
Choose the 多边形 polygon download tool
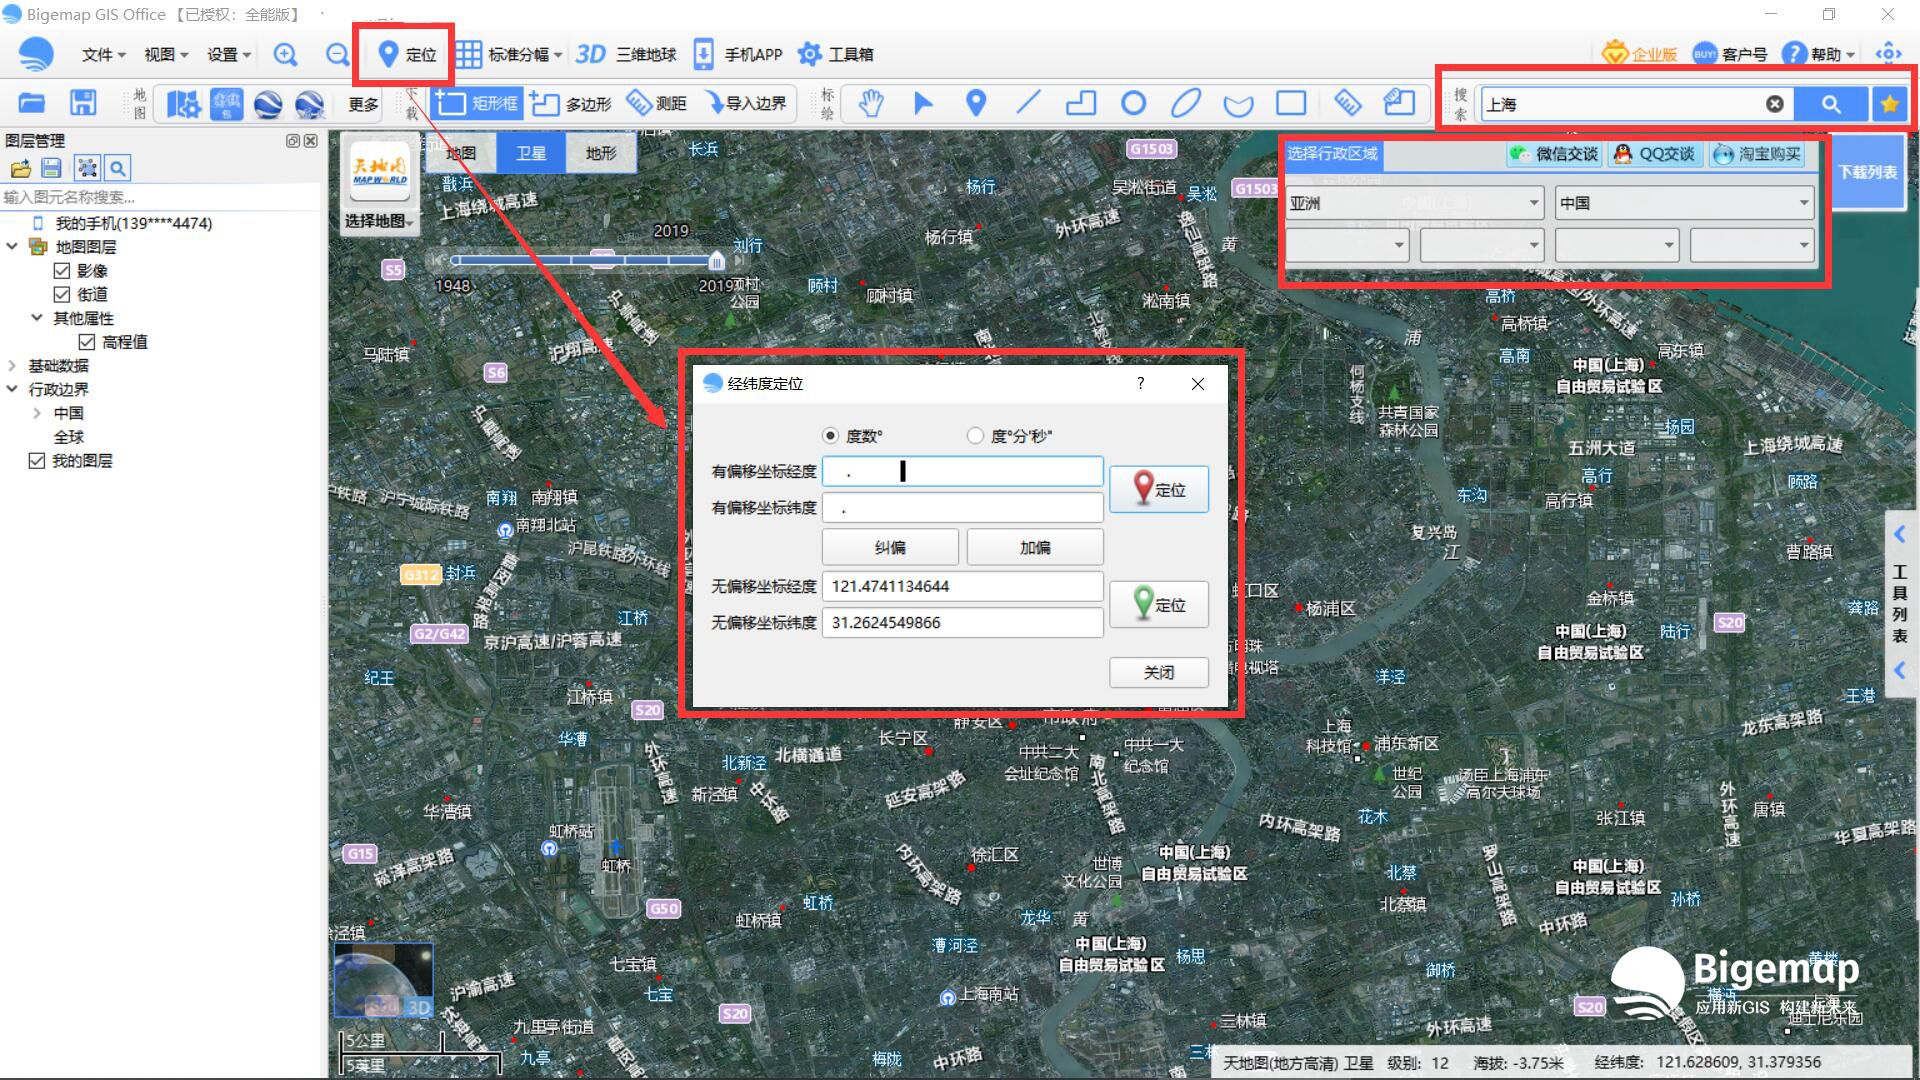coord(570,103)
